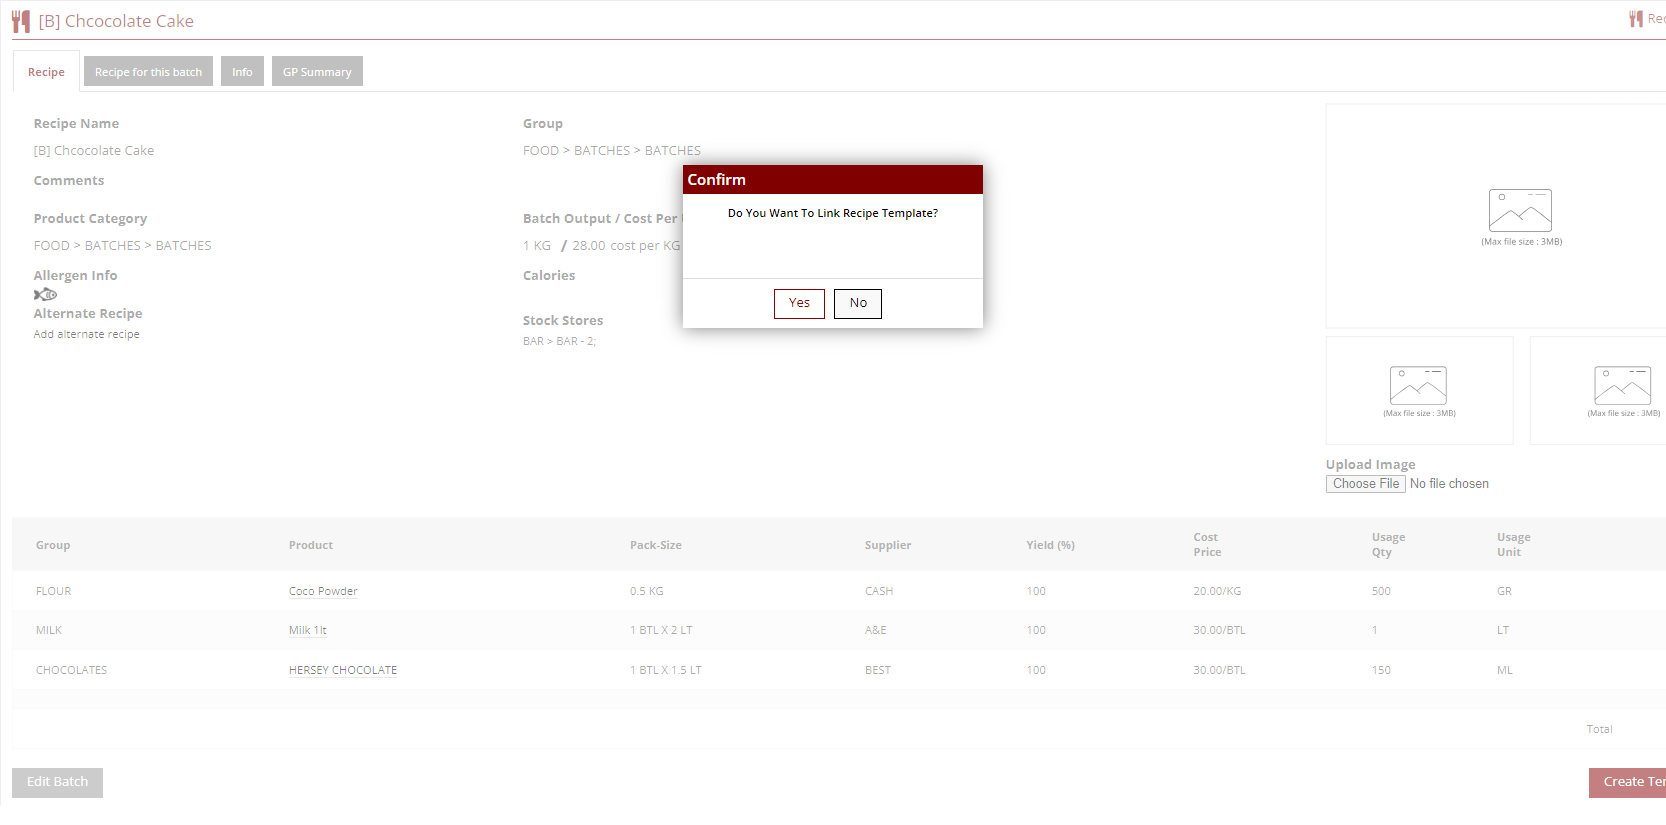
Task: Click the BAR > BAR - 2 stock store
Action: coord(559,341)
